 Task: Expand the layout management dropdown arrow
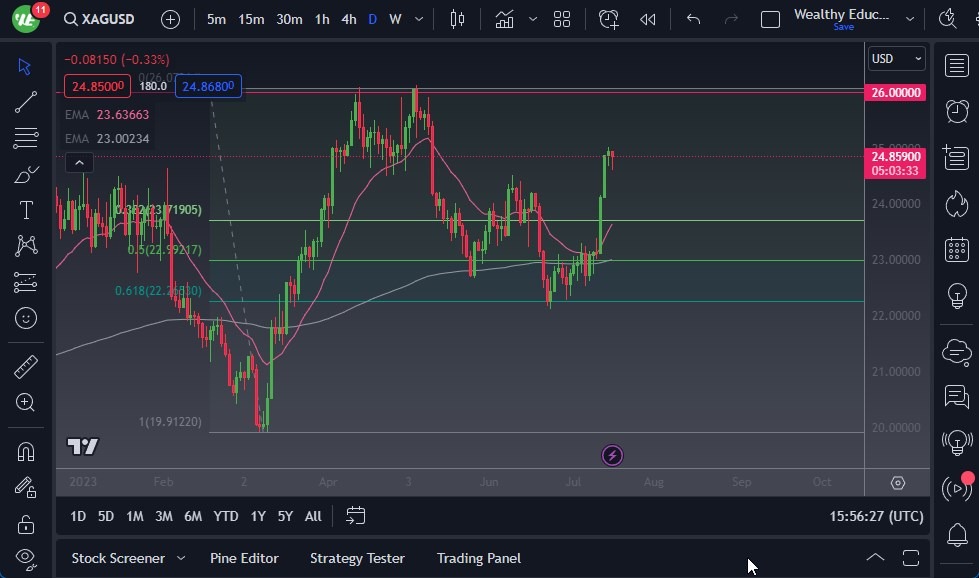tap(910, 19)
